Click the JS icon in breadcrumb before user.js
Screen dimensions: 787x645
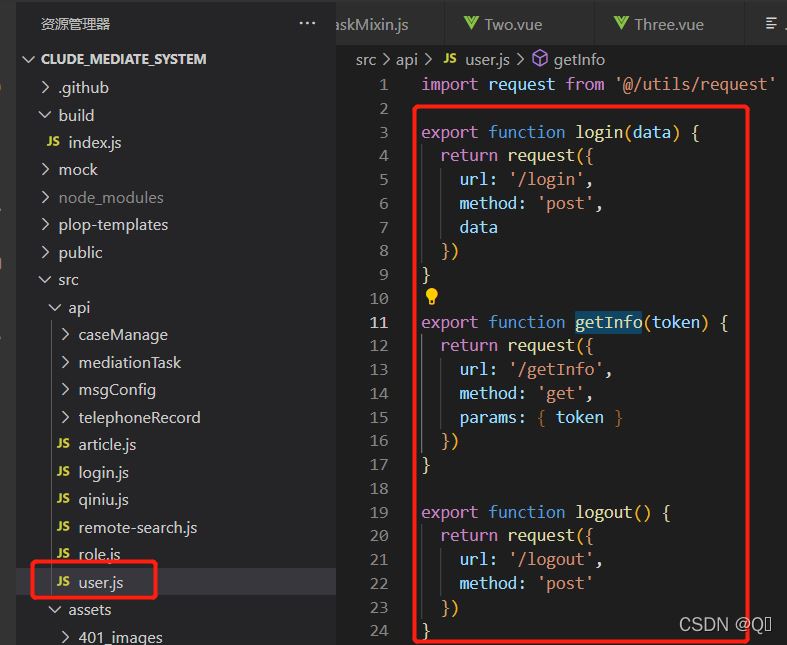[x=450, y=59]
